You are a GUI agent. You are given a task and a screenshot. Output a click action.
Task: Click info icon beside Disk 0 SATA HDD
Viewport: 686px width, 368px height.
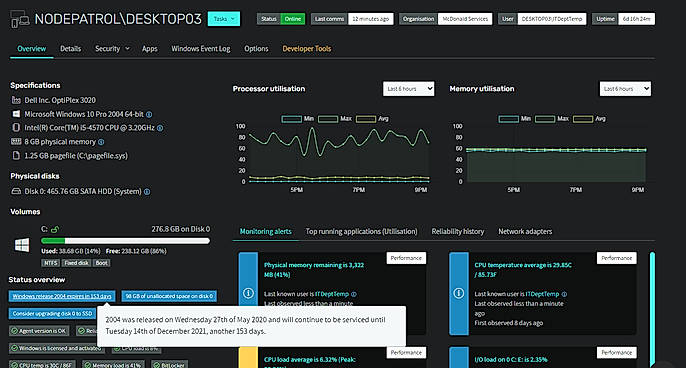(147, 192)
